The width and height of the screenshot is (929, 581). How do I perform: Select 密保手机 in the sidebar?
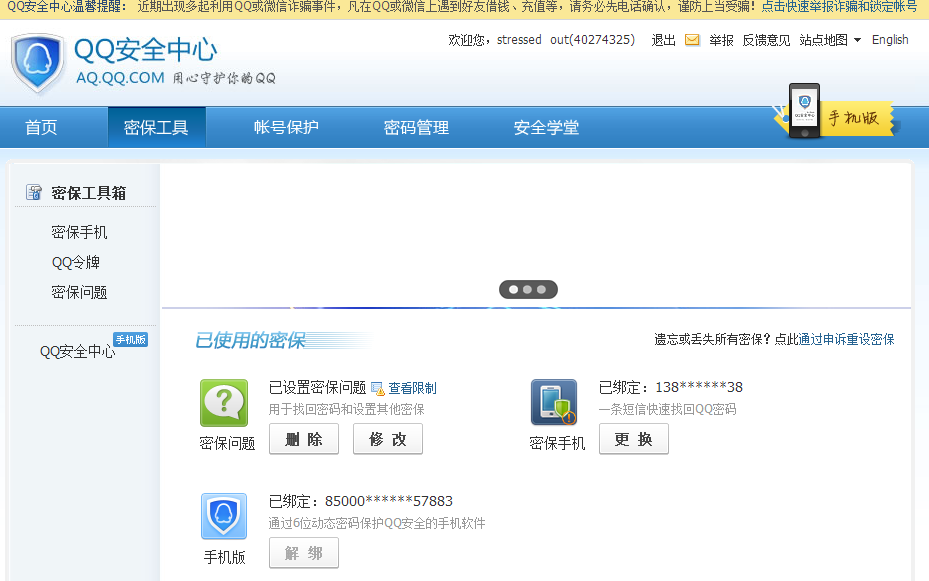click(x=79, y=232)
